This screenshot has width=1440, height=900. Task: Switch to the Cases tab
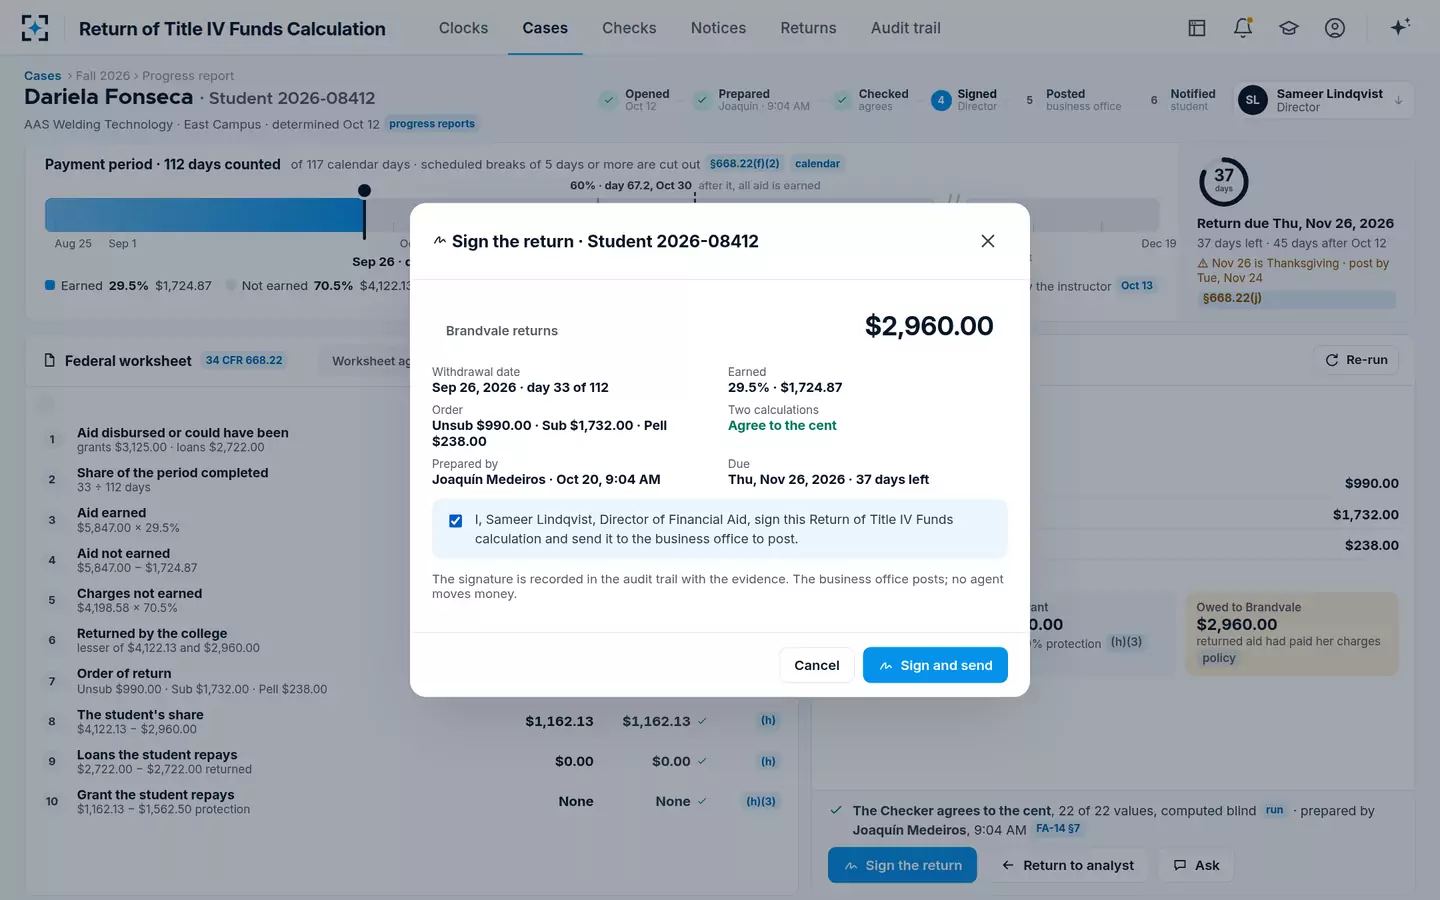click(545, 28)
